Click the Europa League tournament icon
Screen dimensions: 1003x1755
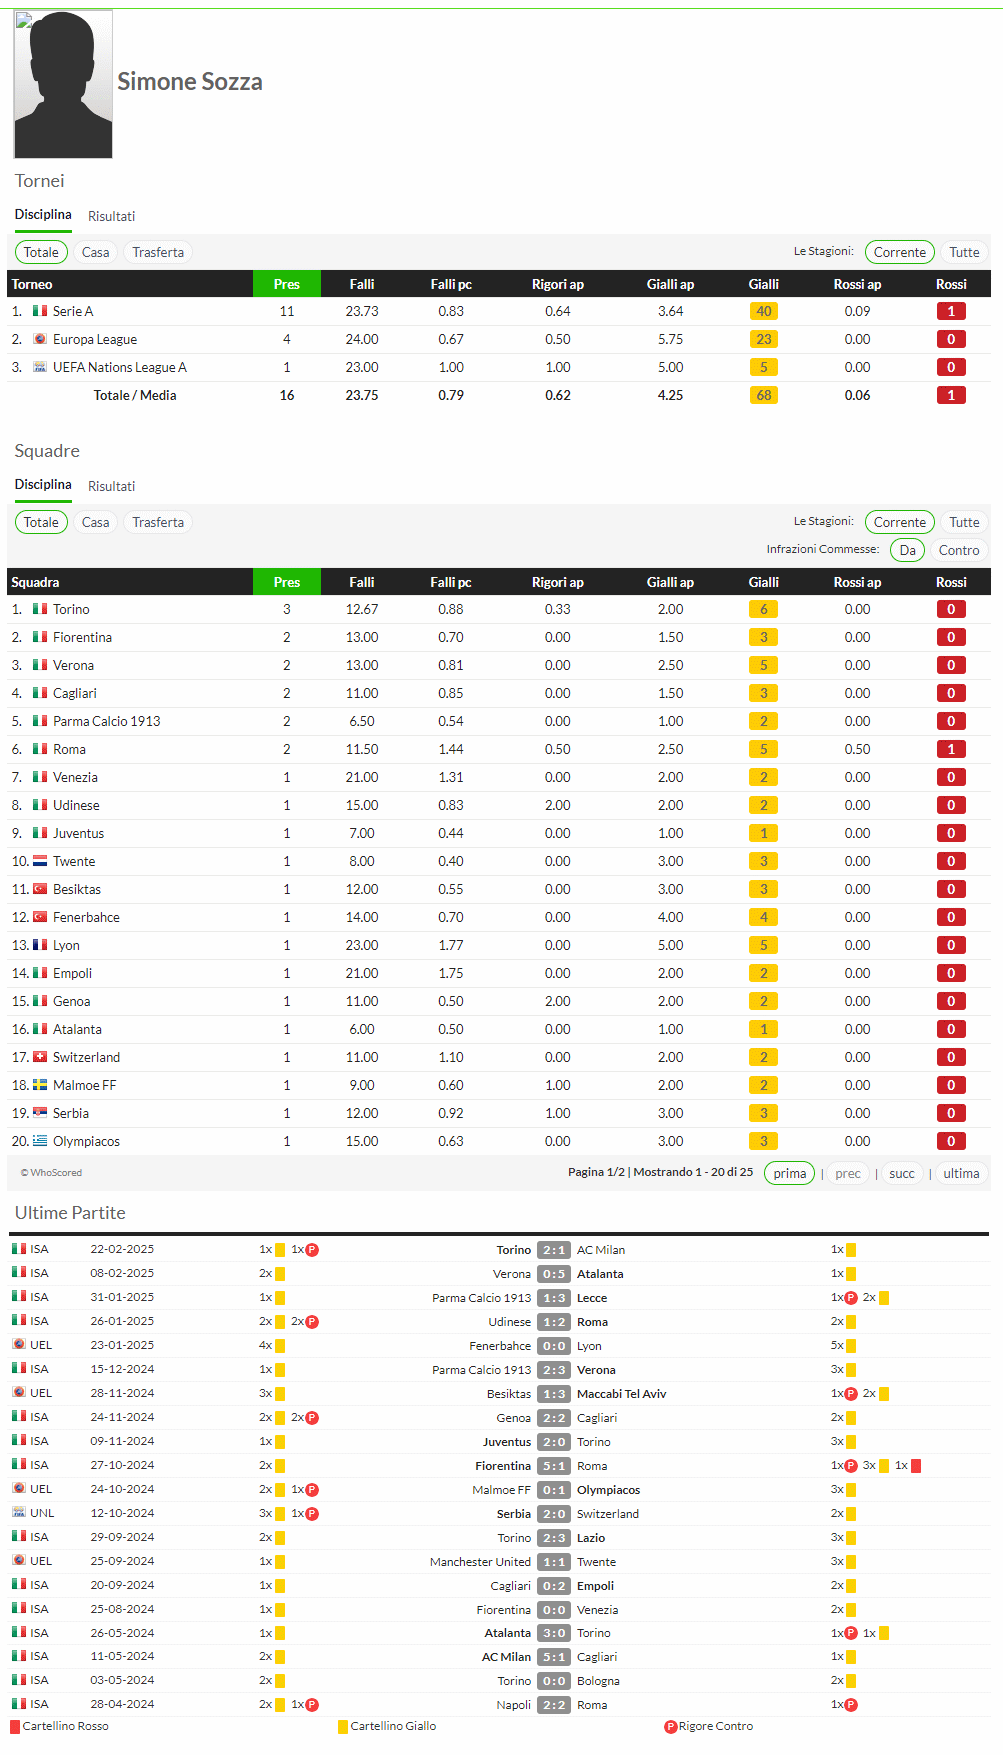pos(40,339)
